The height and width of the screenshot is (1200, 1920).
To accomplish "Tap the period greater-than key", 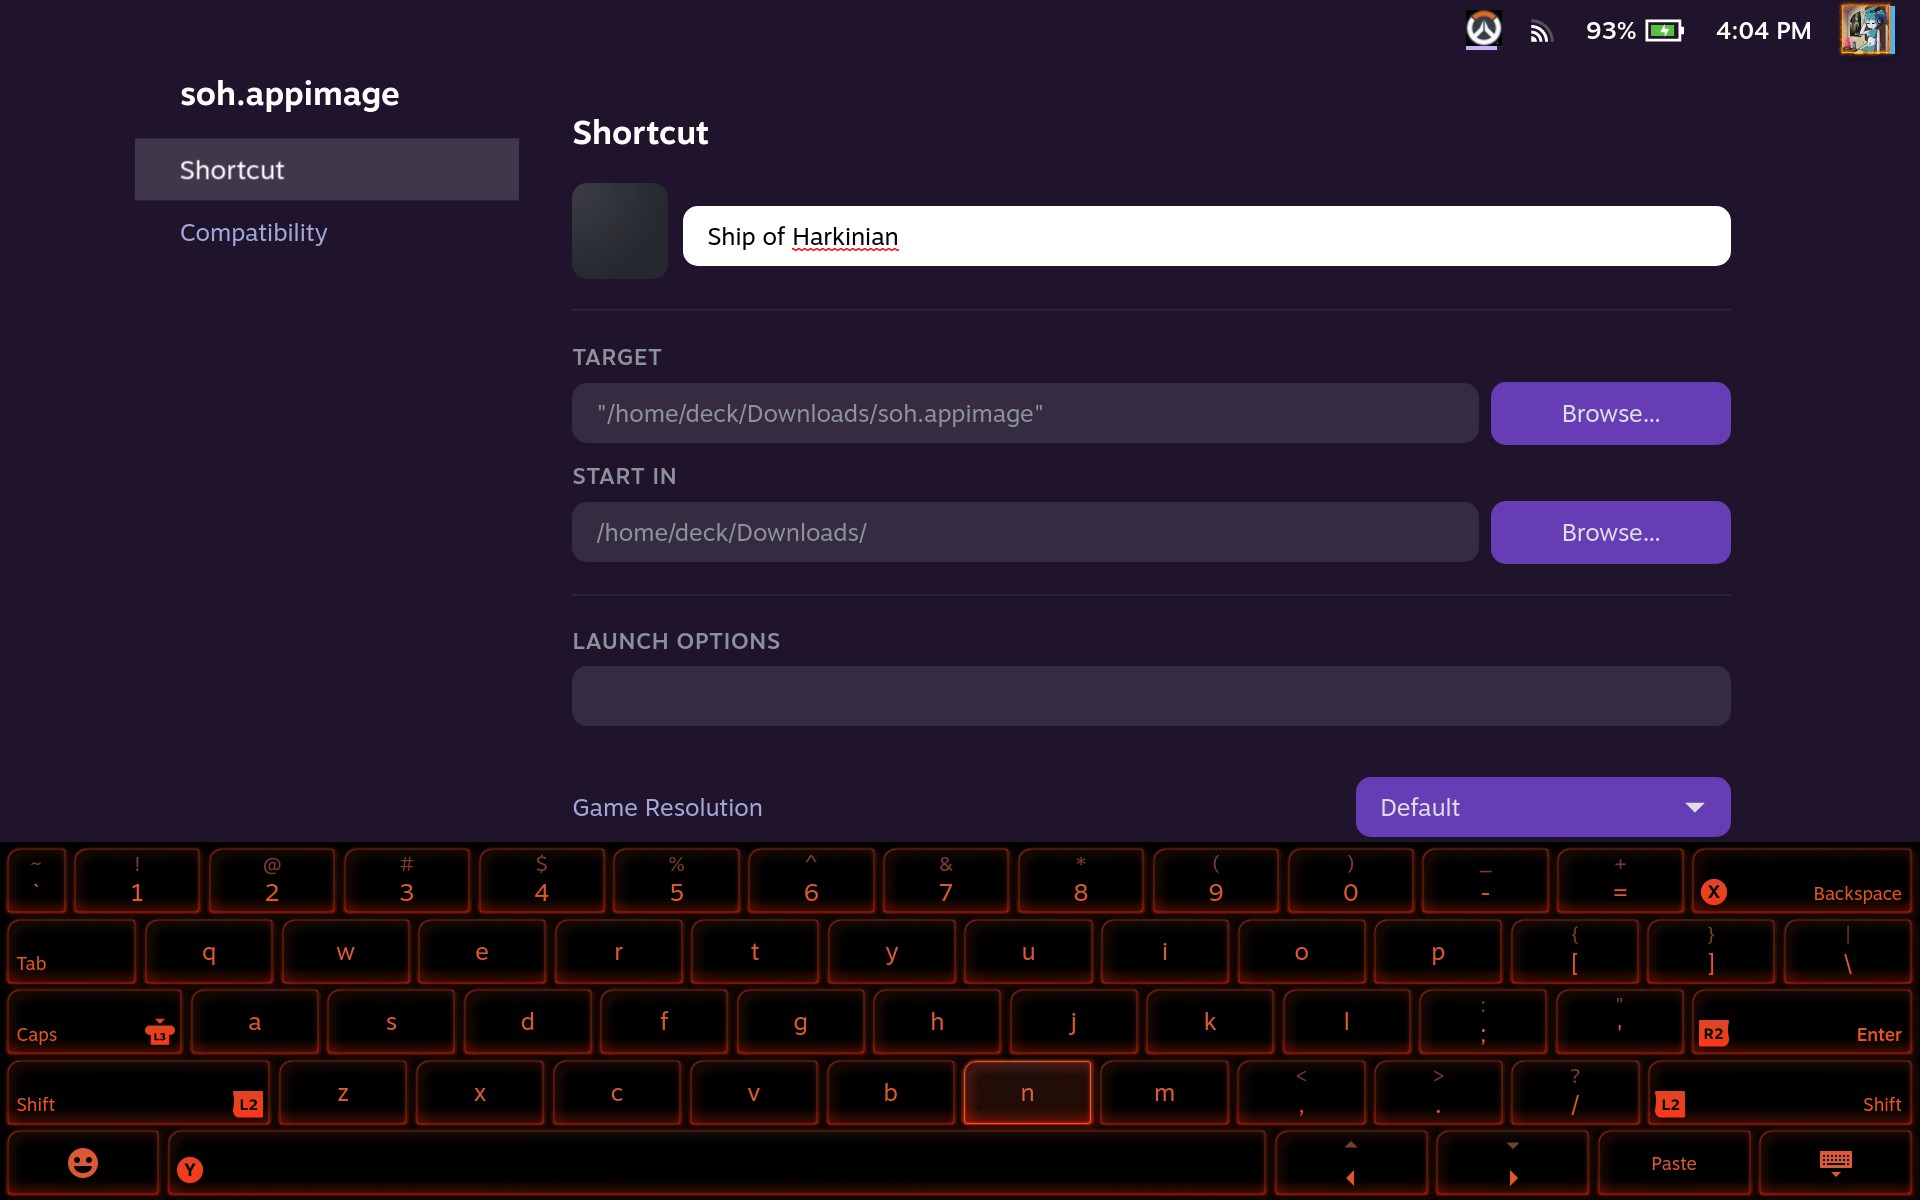I will [x=1438, y=1093].
